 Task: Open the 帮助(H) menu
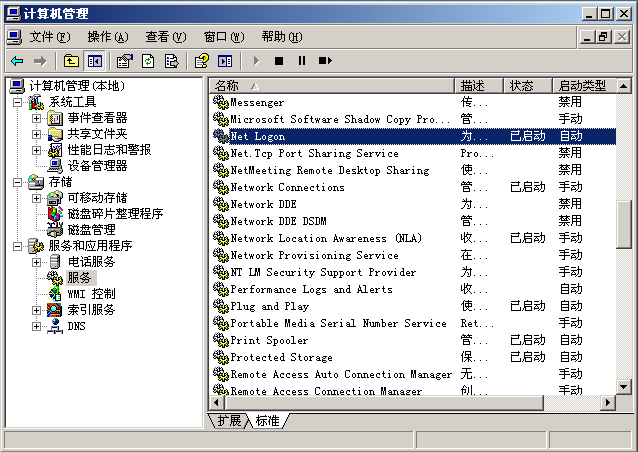pyautogui.click(x=282, y=37)
